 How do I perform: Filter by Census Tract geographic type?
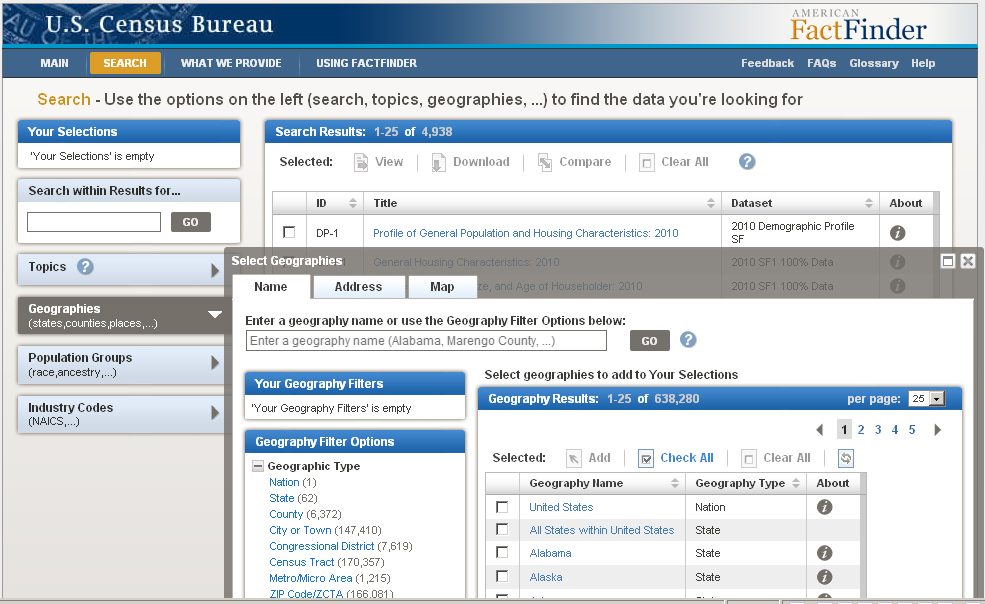302,562
